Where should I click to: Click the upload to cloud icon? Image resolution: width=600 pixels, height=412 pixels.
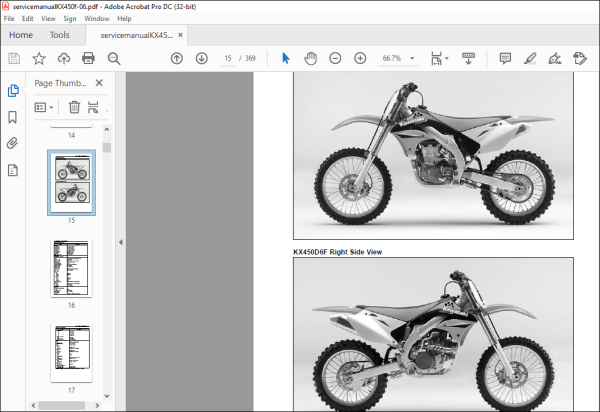pyautogui.click(x=64, y=59)
